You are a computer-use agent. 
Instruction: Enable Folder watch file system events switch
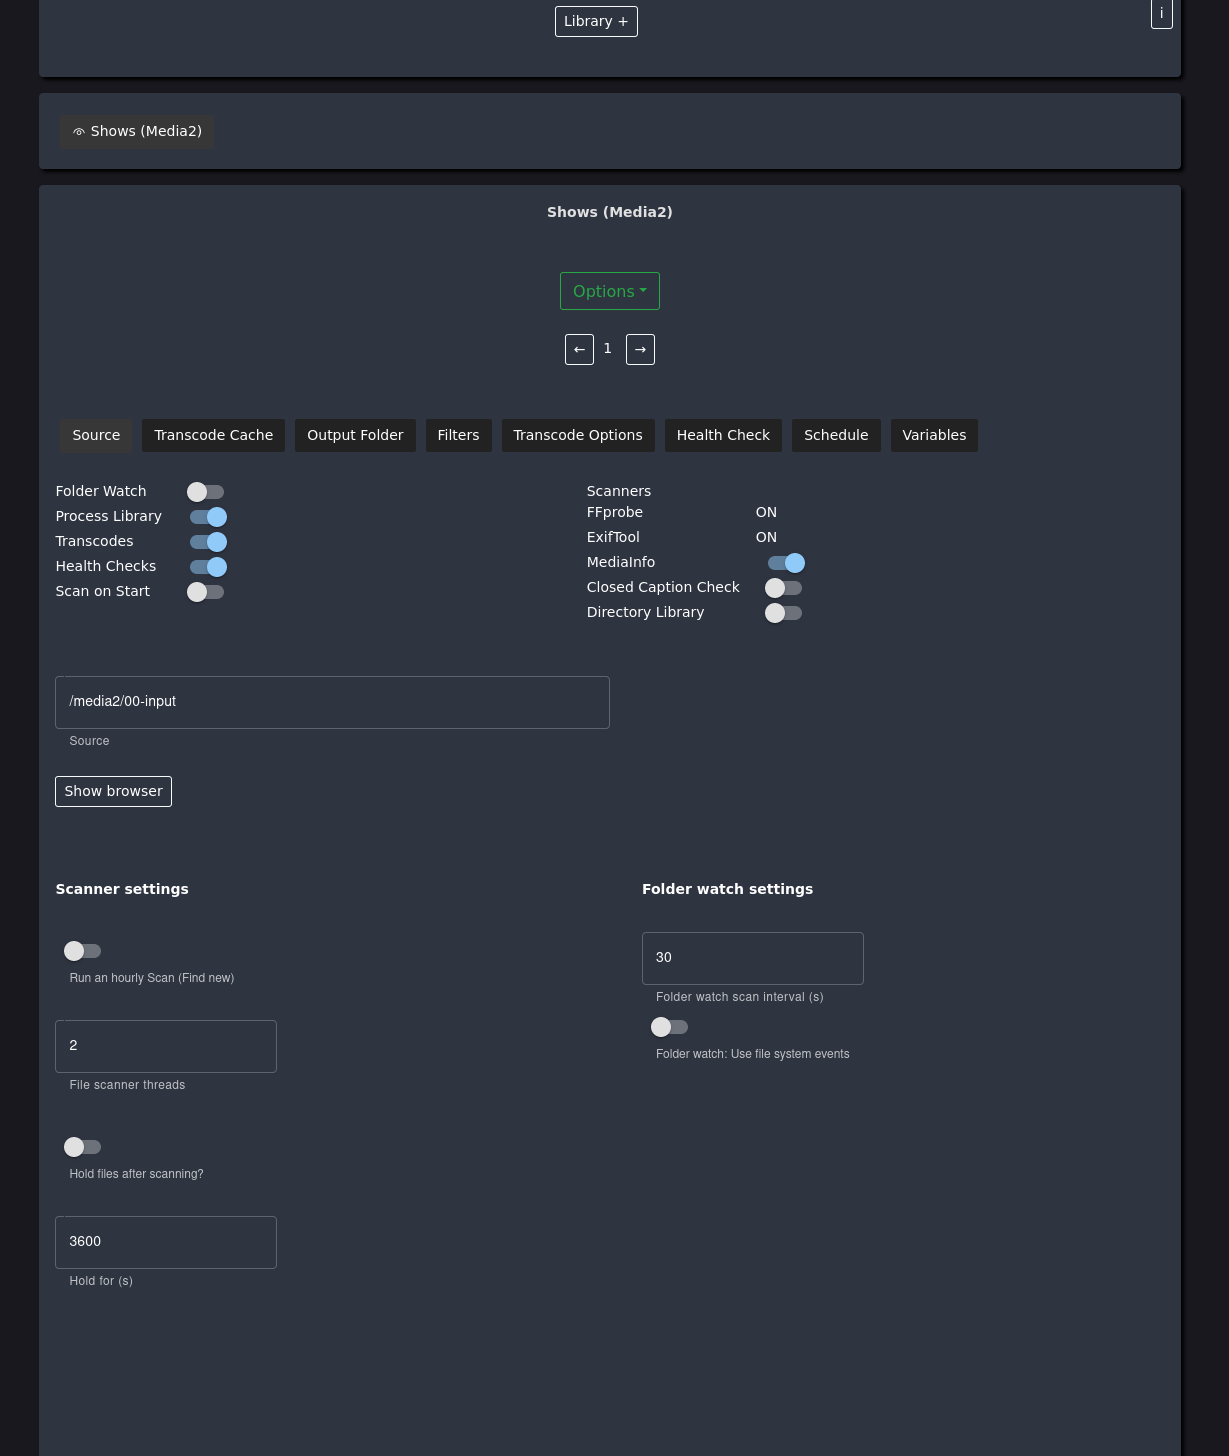[670, 1027]
